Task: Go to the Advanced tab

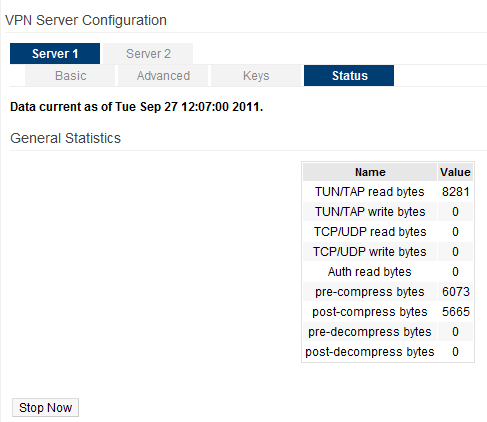Action: (x=163, y=76)
